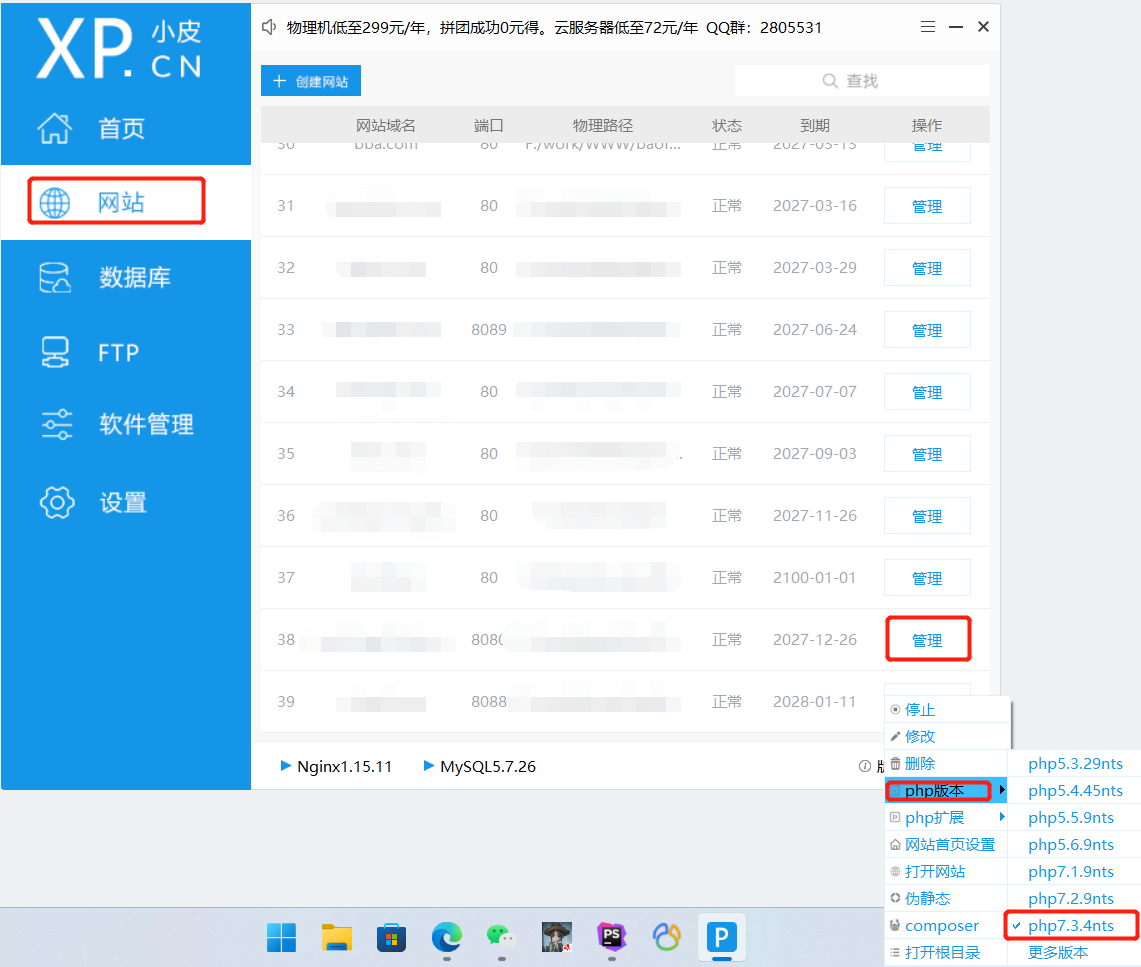Image resolution: width=1141 pixels, height=967 pixels.
Task: Open 设置 settings from sidebar
Action: tap(122, 502)
